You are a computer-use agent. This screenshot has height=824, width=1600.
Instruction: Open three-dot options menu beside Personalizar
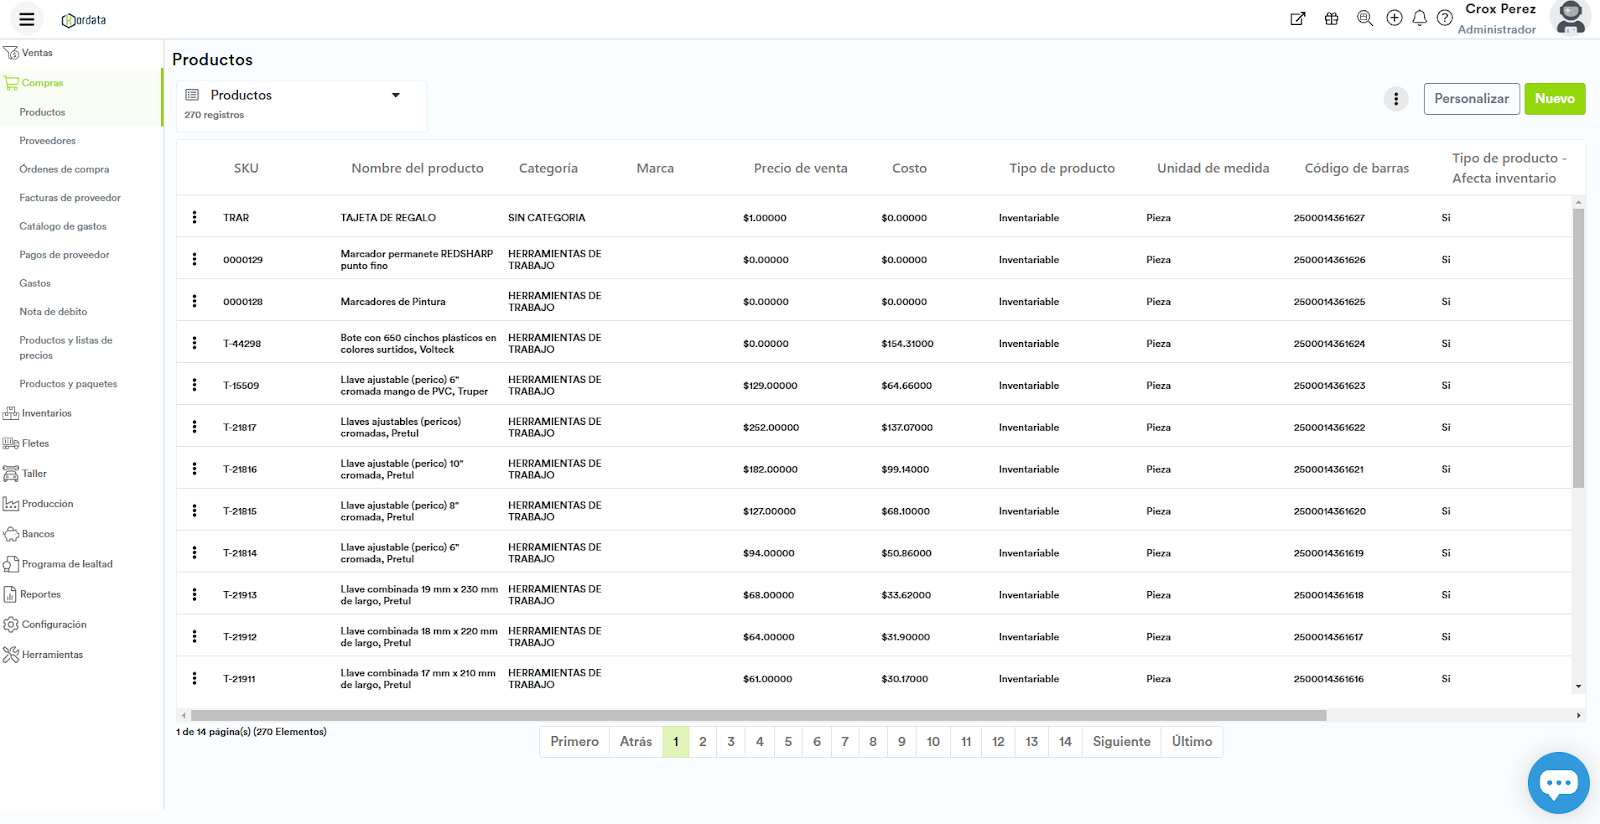coord(1395,99)
